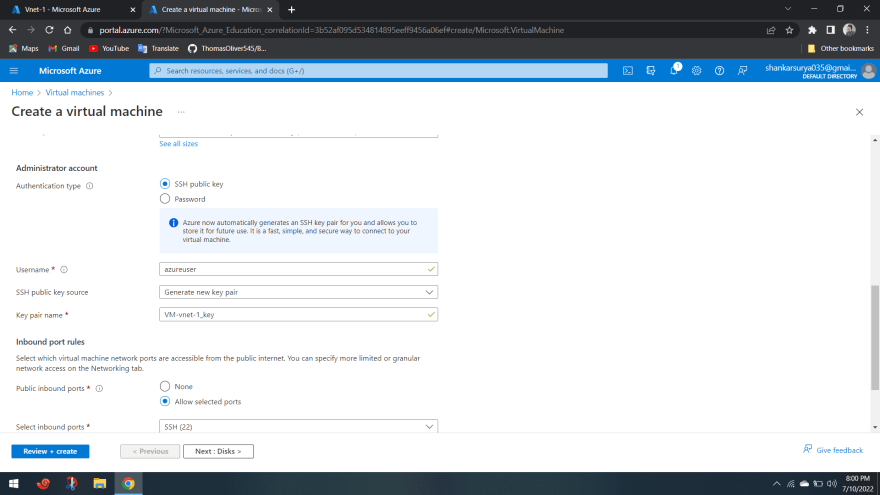Go back in the browser
880x495 pixels.
(x=13, y=30)
